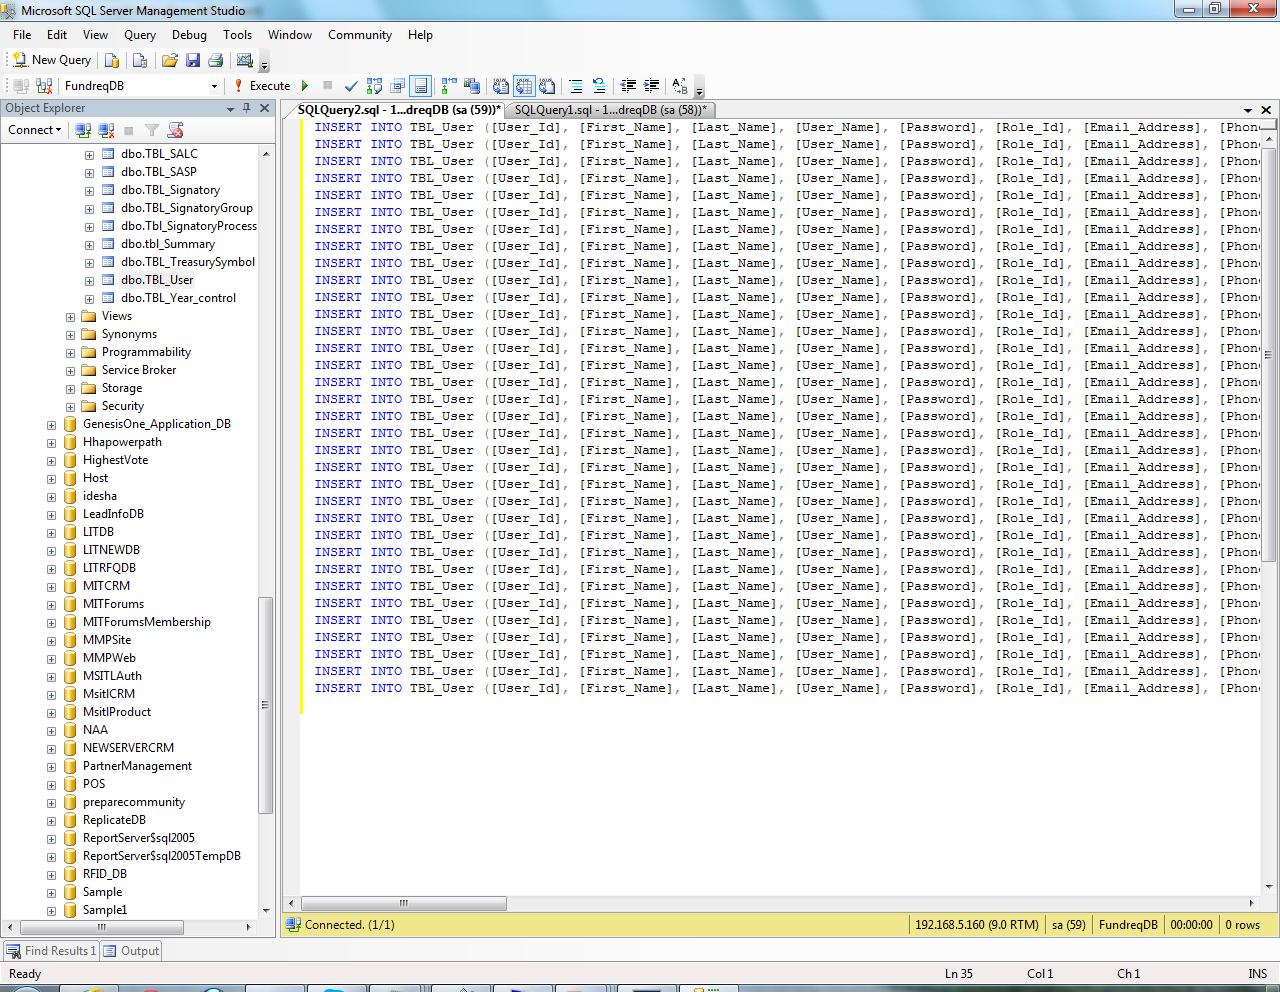1280x992 pixels.
Task: Click the query editor vertical scrollbar thumb
Action: (x=1268, y=354)
